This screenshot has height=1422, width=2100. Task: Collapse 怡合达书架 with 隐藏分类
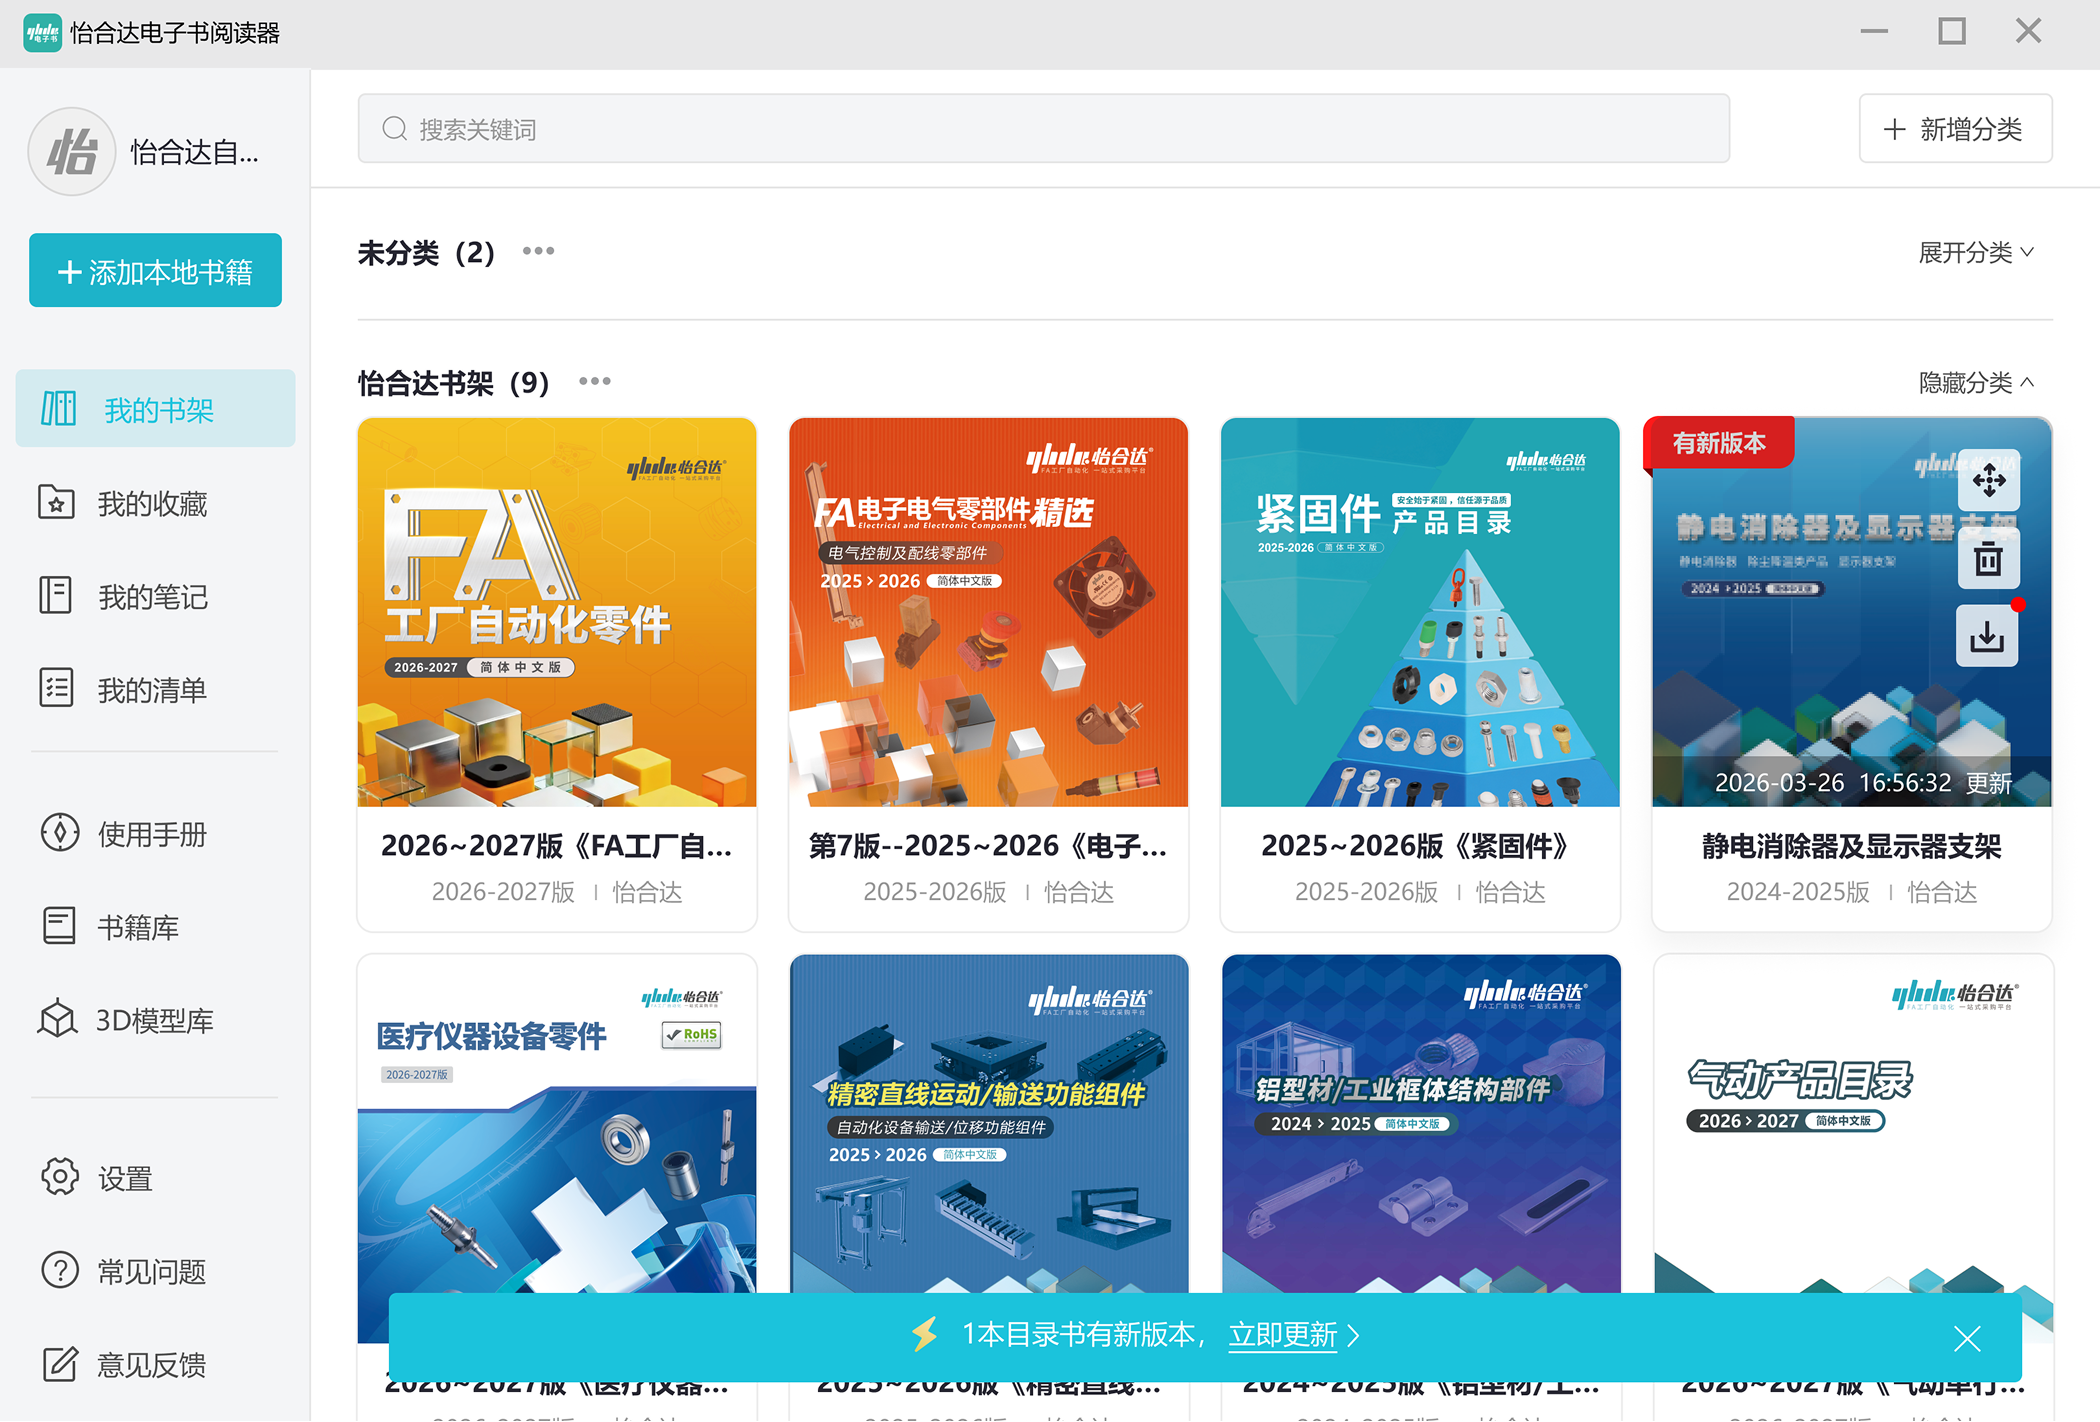click(1976, 382)
